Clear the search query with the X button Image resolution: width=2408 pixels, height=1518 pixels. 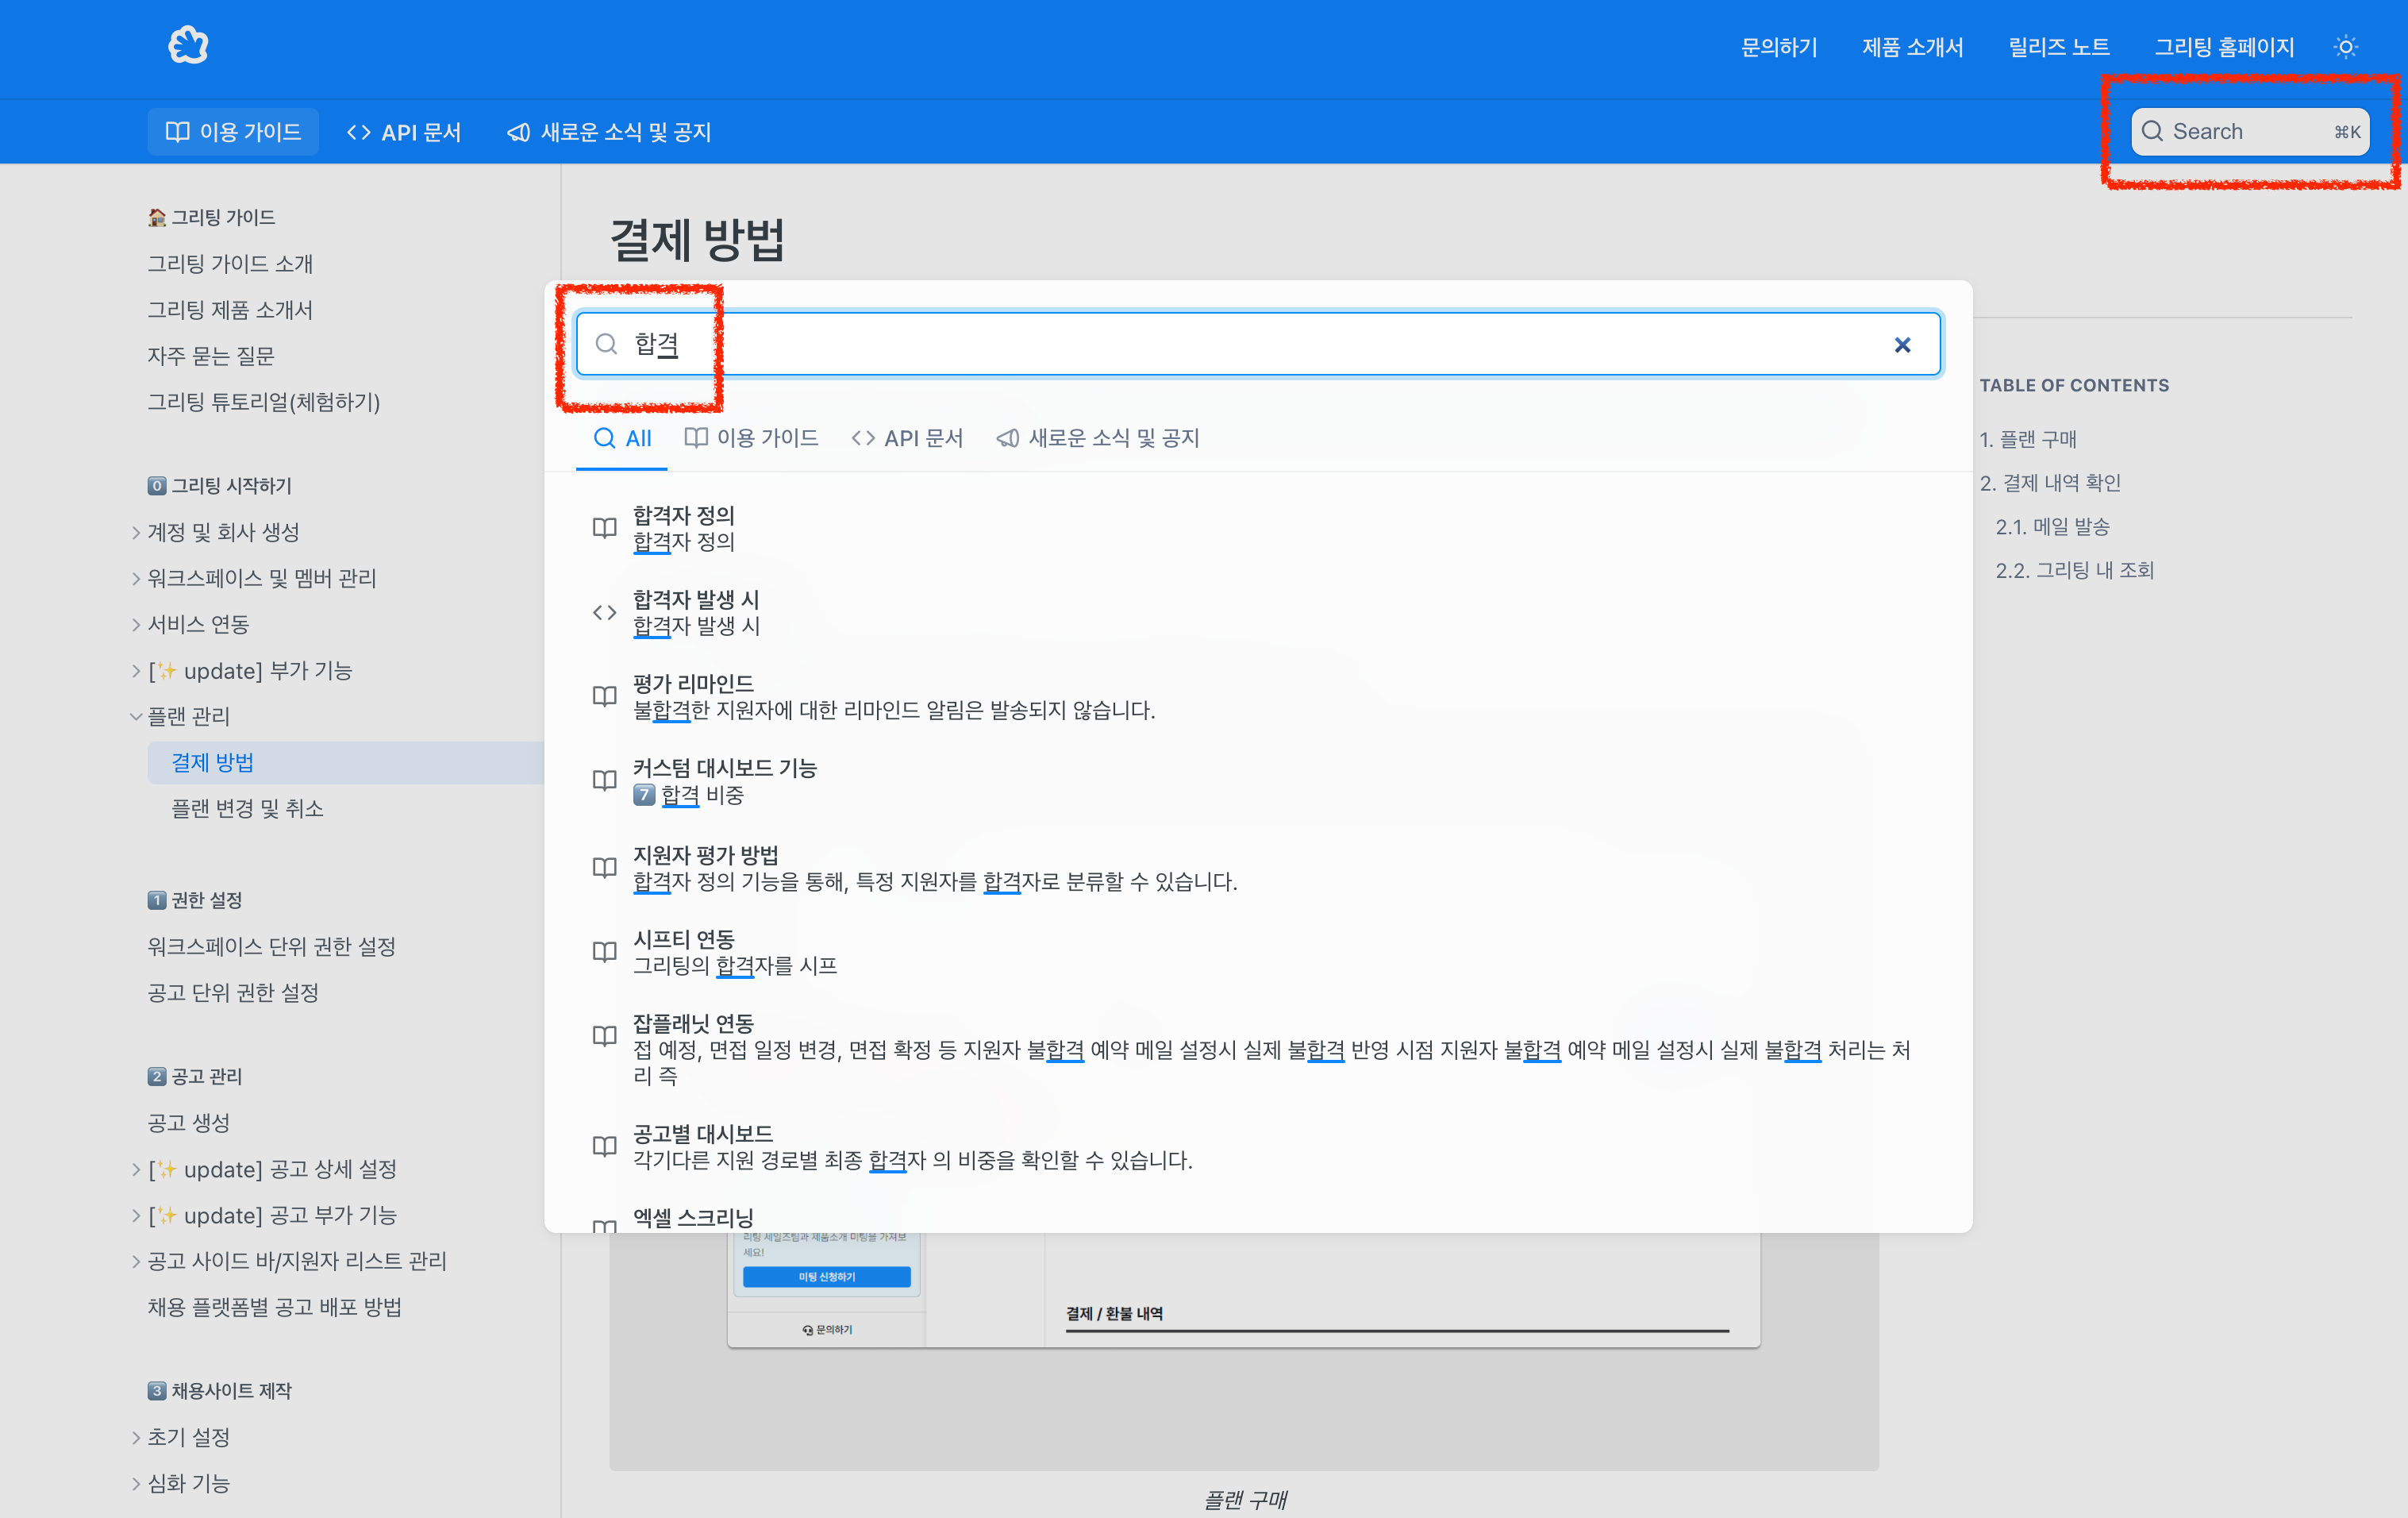point(1902,344)
